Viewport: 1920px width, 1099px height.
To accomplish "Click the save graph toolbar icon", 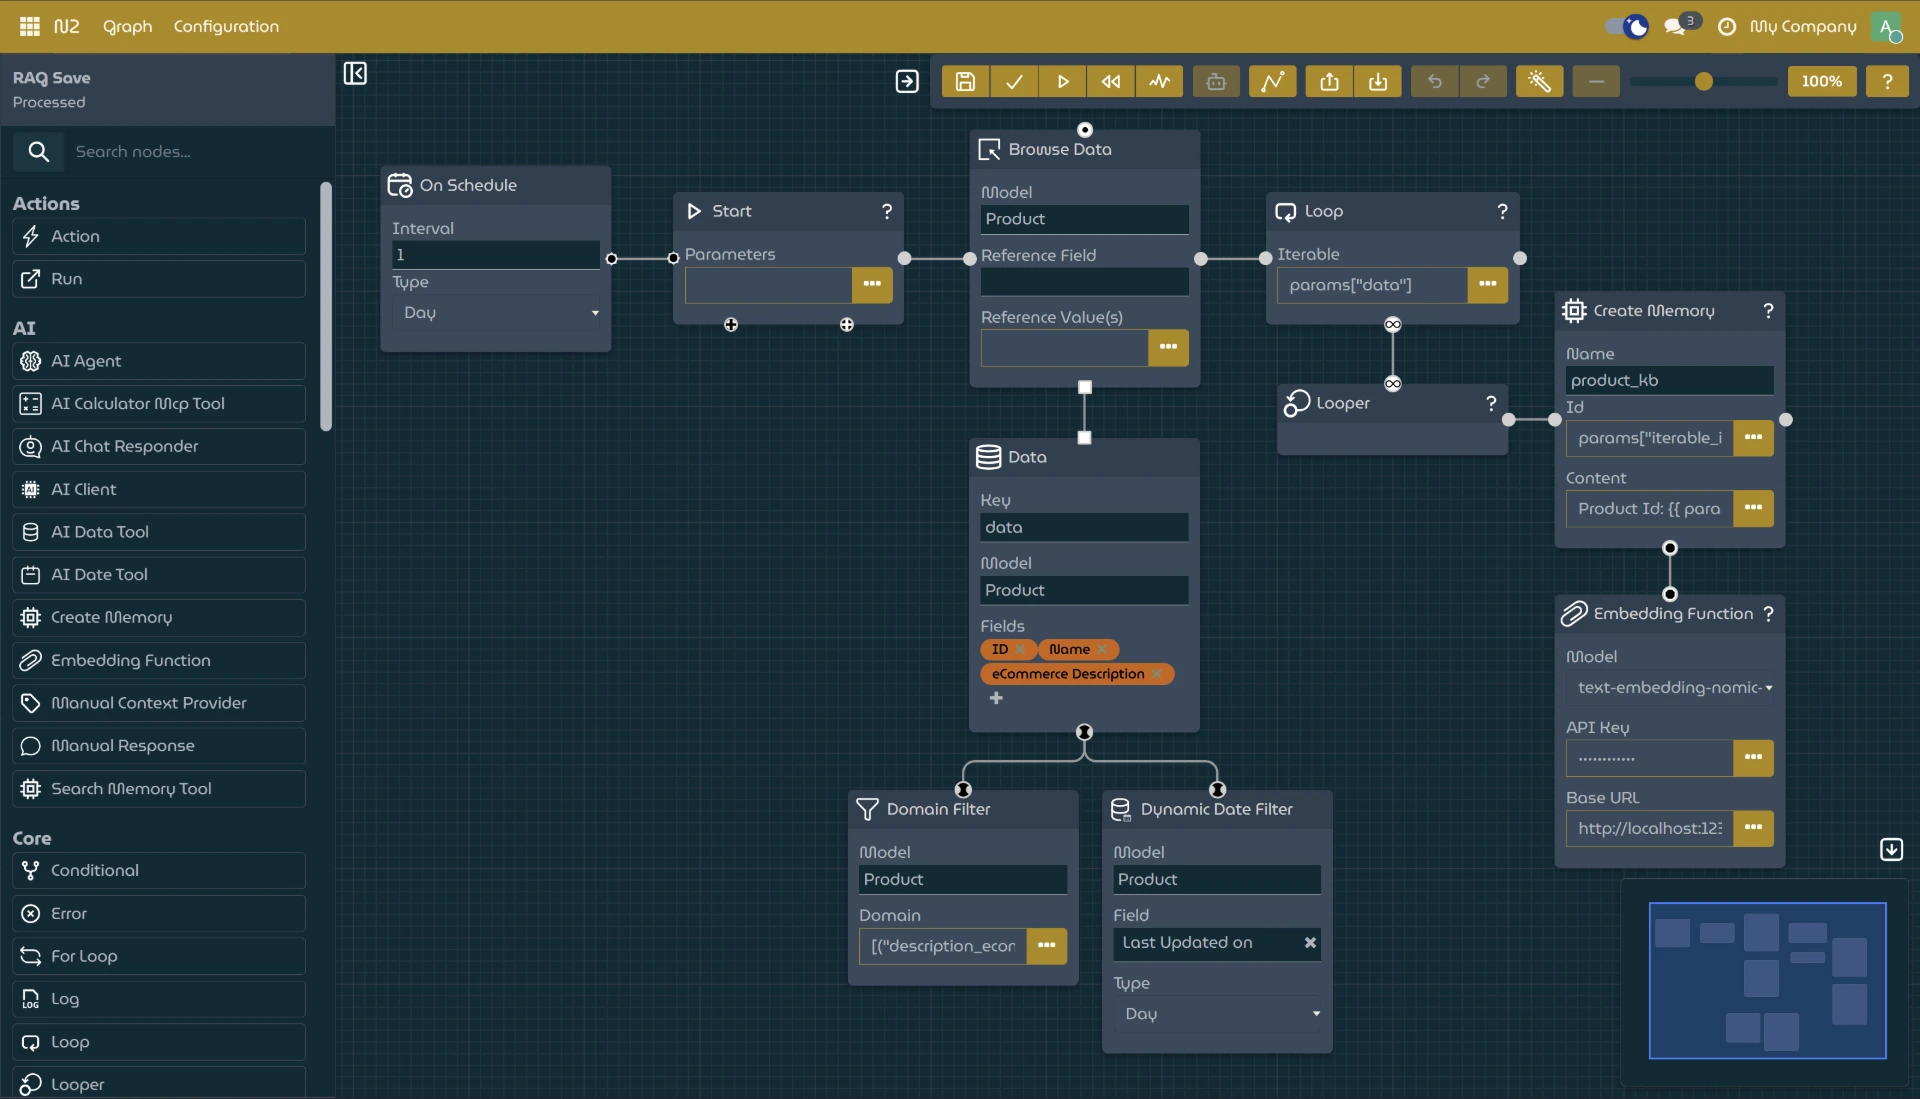I will [x=965, y=82].
